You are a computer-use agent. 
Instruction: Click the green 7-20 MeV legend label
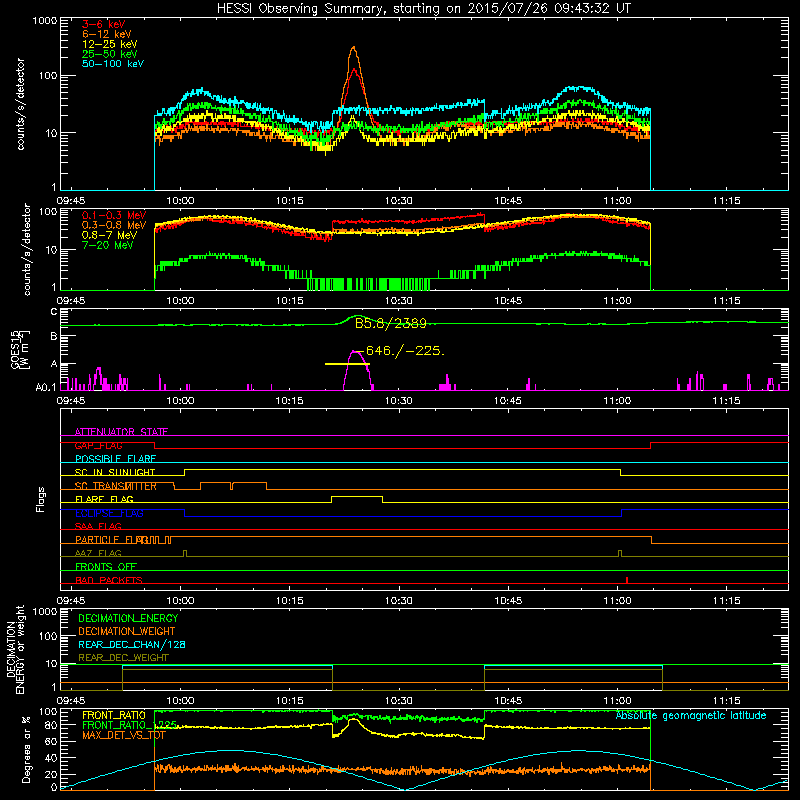click(x=108, y=245)
